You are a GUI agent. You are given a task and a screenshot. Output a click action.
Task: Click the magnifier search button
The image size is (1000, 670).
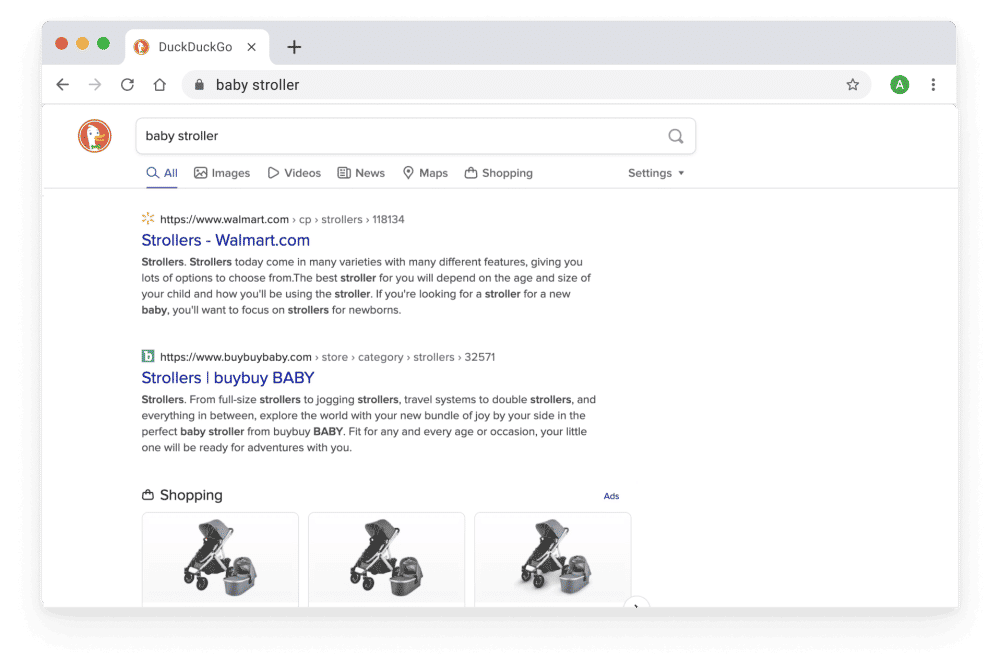click(x=675, y=136)
